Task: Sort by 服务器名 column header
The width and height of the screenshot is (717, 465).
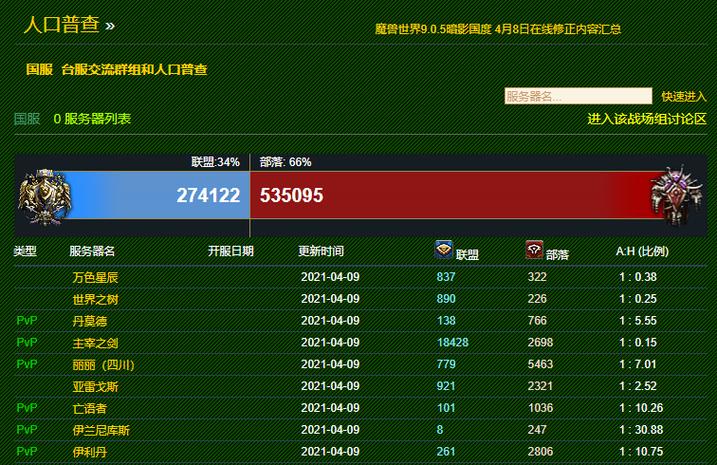Action: 92,251
